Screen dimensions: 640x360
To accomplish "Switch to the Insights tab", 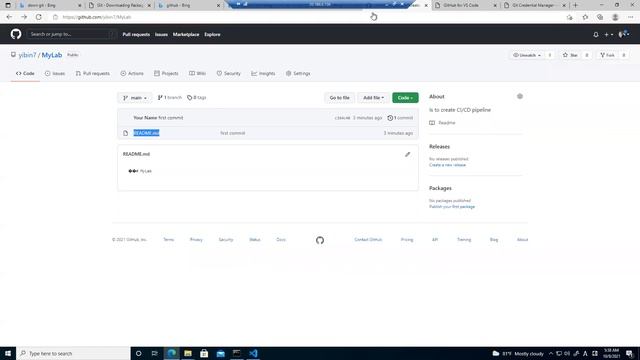I will 263,73.
